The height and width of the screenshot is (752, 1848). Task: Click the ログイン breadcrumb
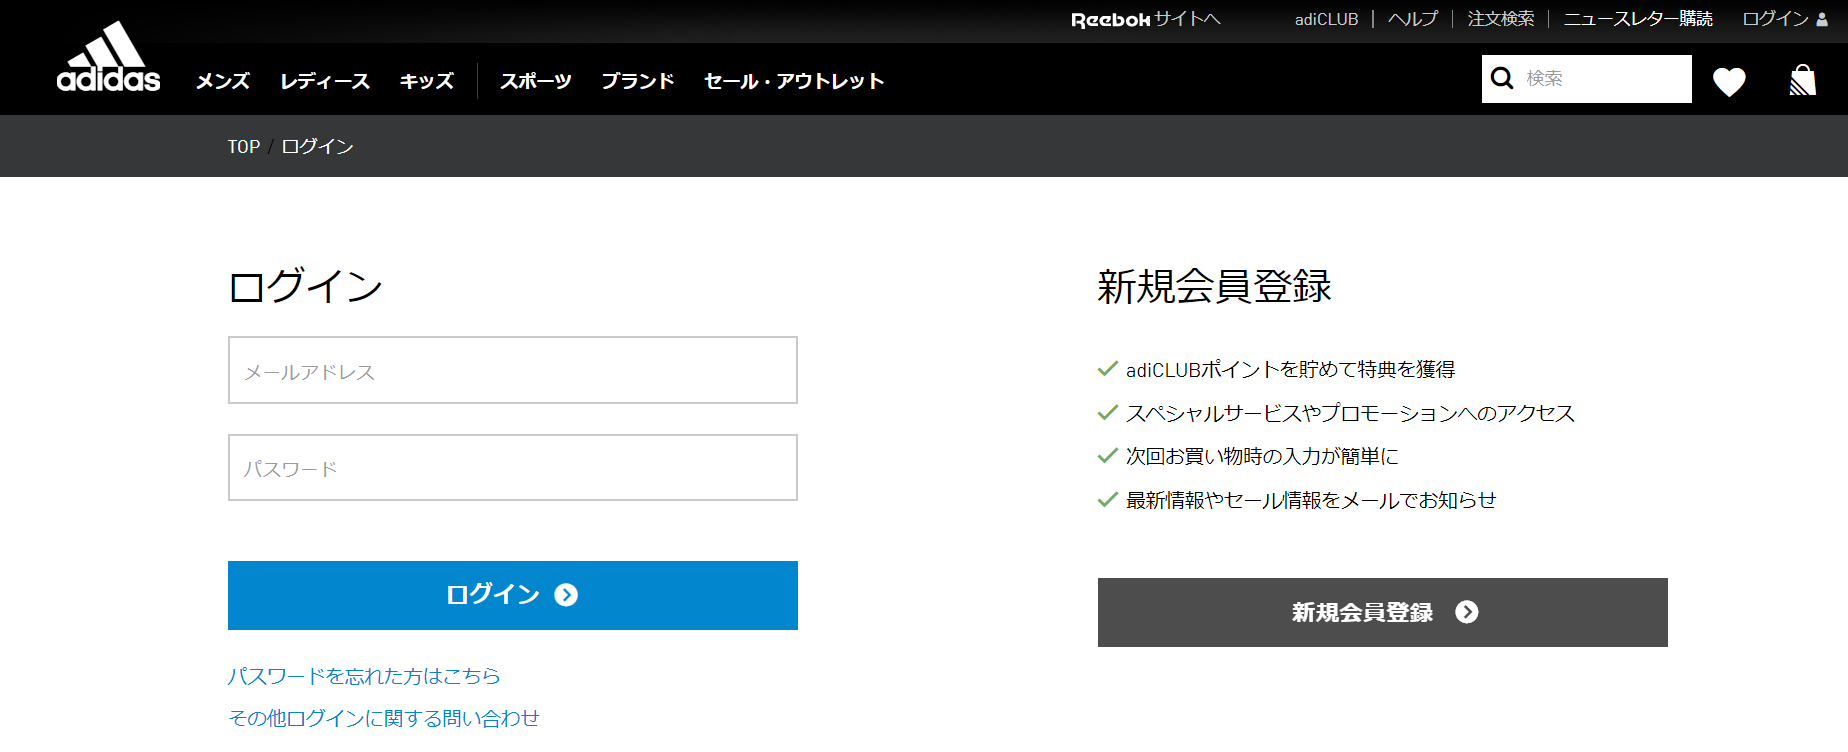317,146
